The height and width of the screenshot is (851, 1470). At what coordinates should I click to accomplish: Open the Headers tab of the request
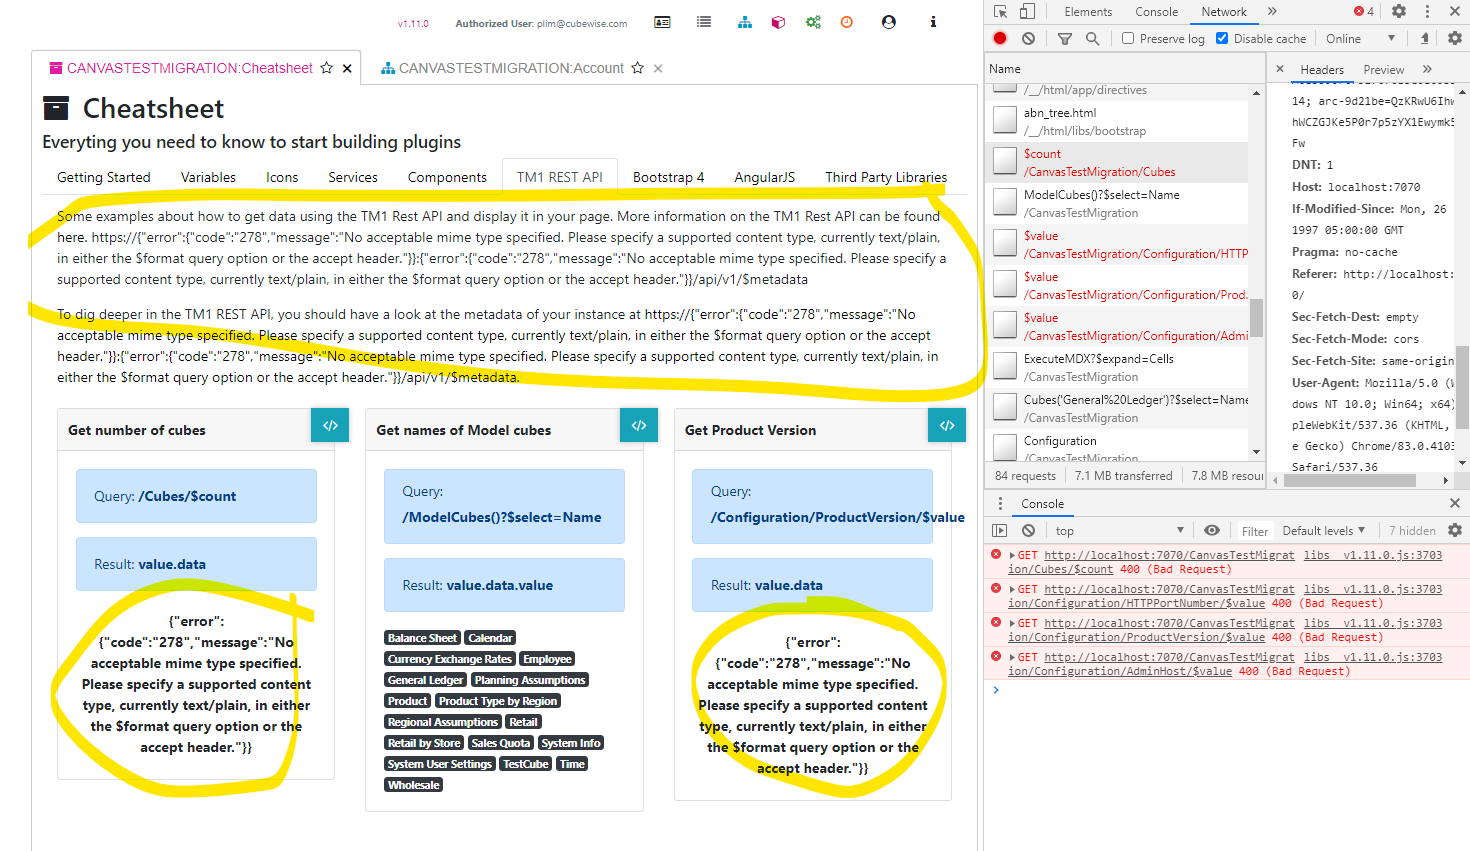click(x=1322, y=69)
